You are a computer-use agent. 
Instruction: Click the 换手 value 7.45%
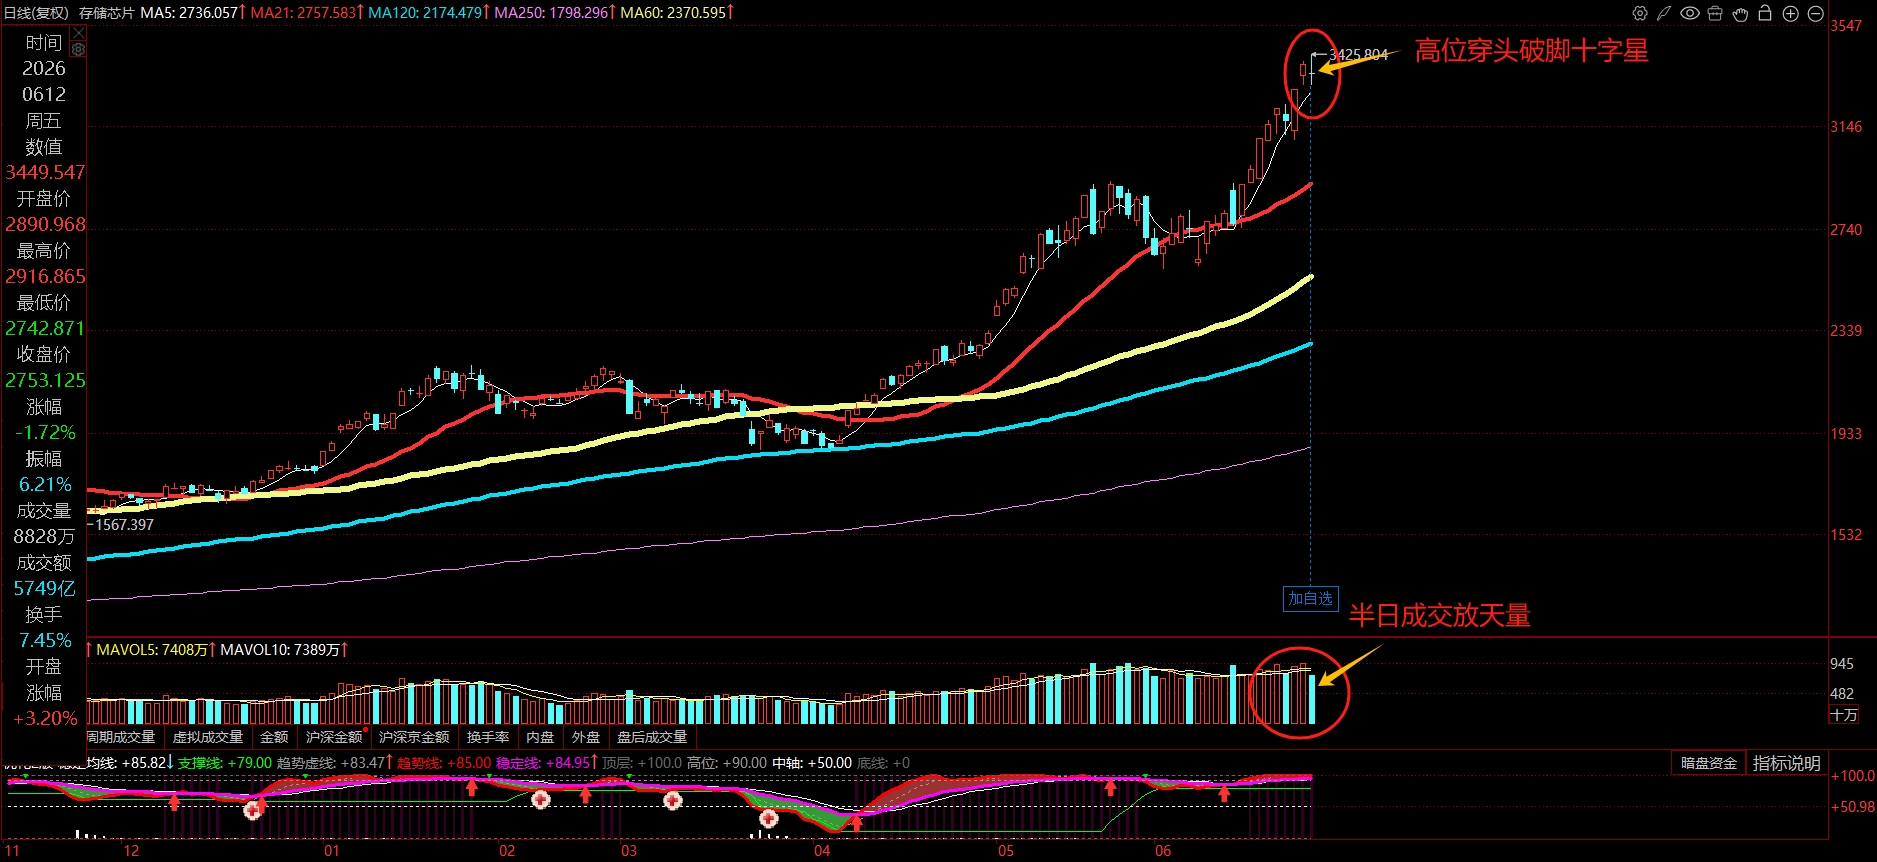(45, 640)
